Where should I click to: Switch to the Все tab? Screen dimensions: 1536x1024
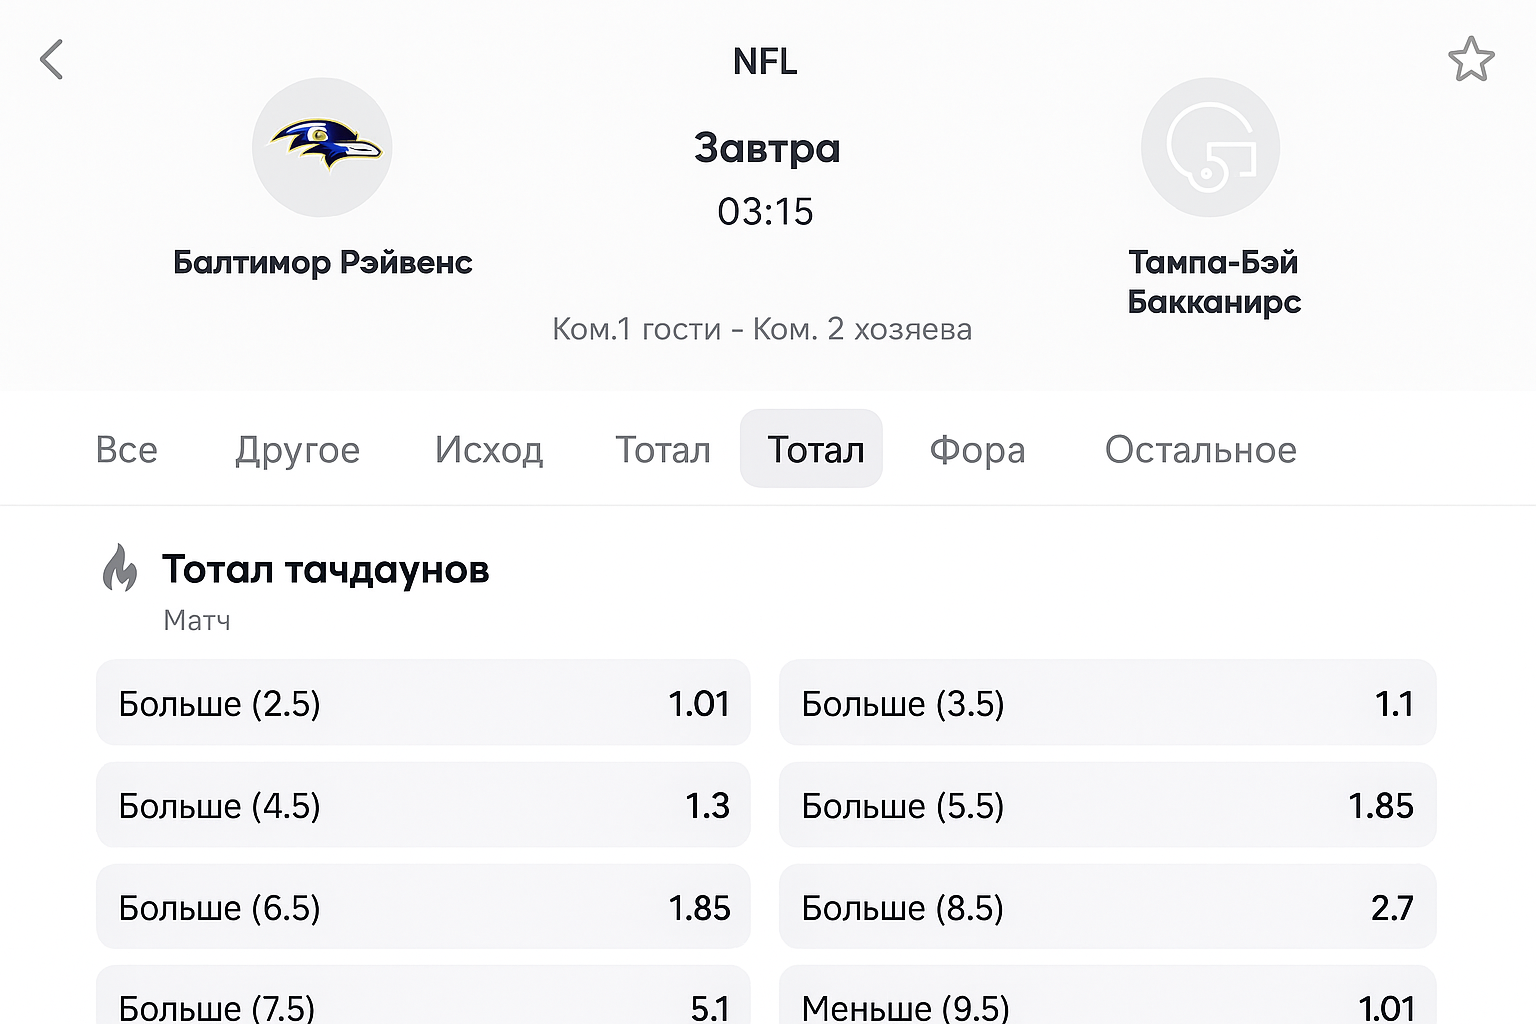click(127, 450)
